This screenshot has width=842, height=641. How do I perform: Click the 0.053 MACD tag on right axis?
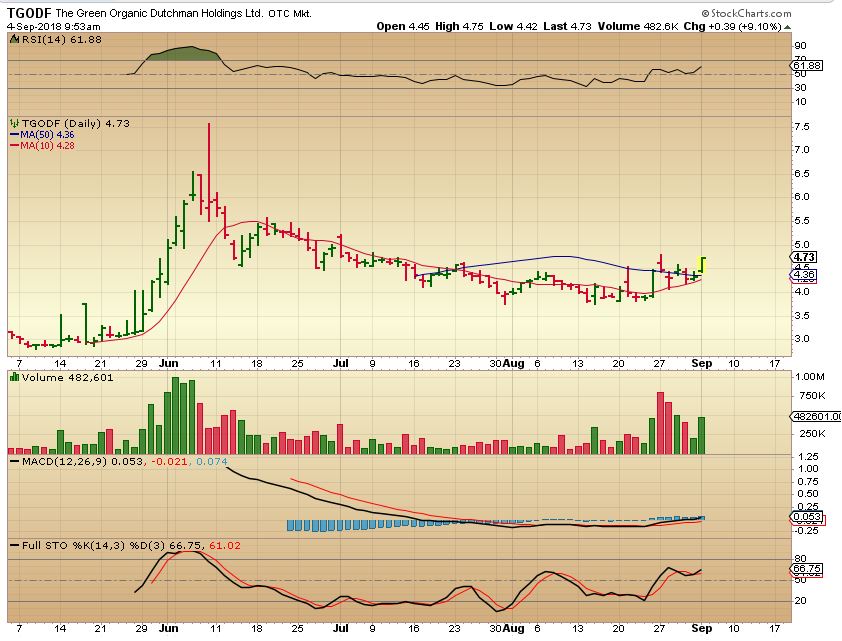807,516
